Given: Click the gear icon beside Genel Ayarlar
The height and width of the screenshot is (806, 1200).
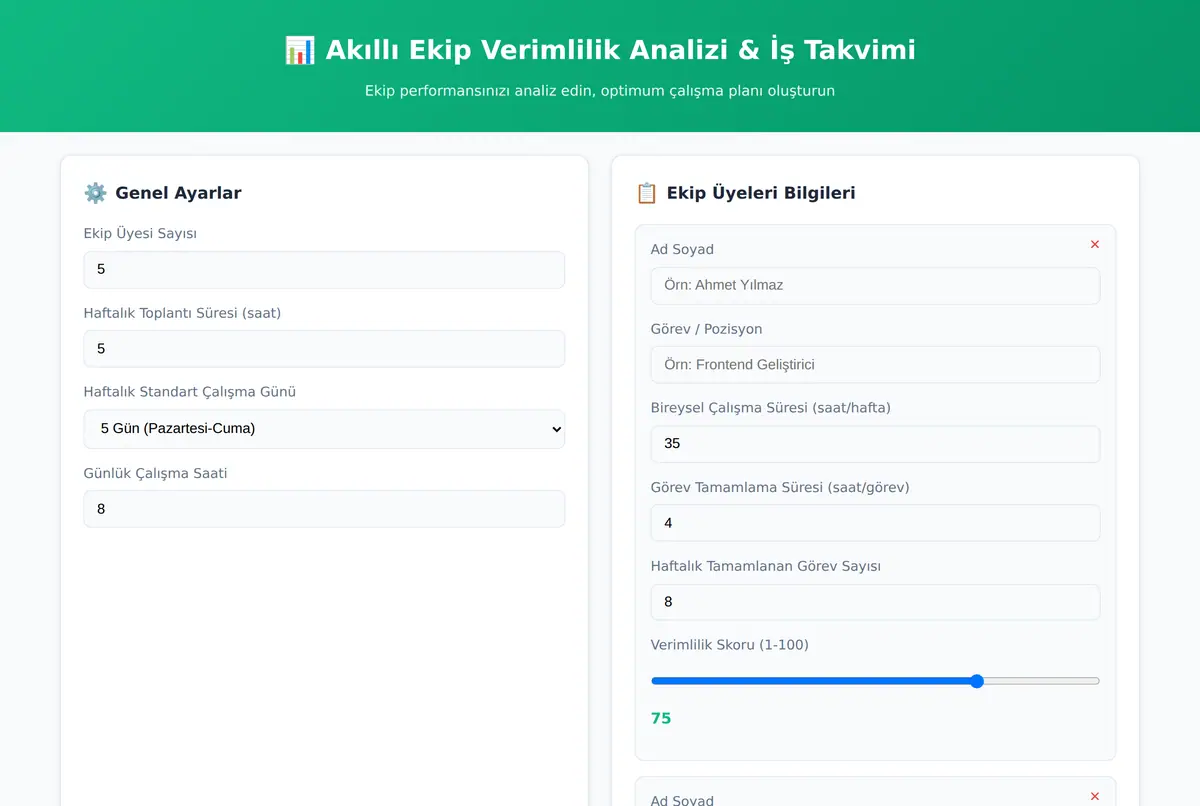Looking at the screenshot, I should (x=95, y=193).
